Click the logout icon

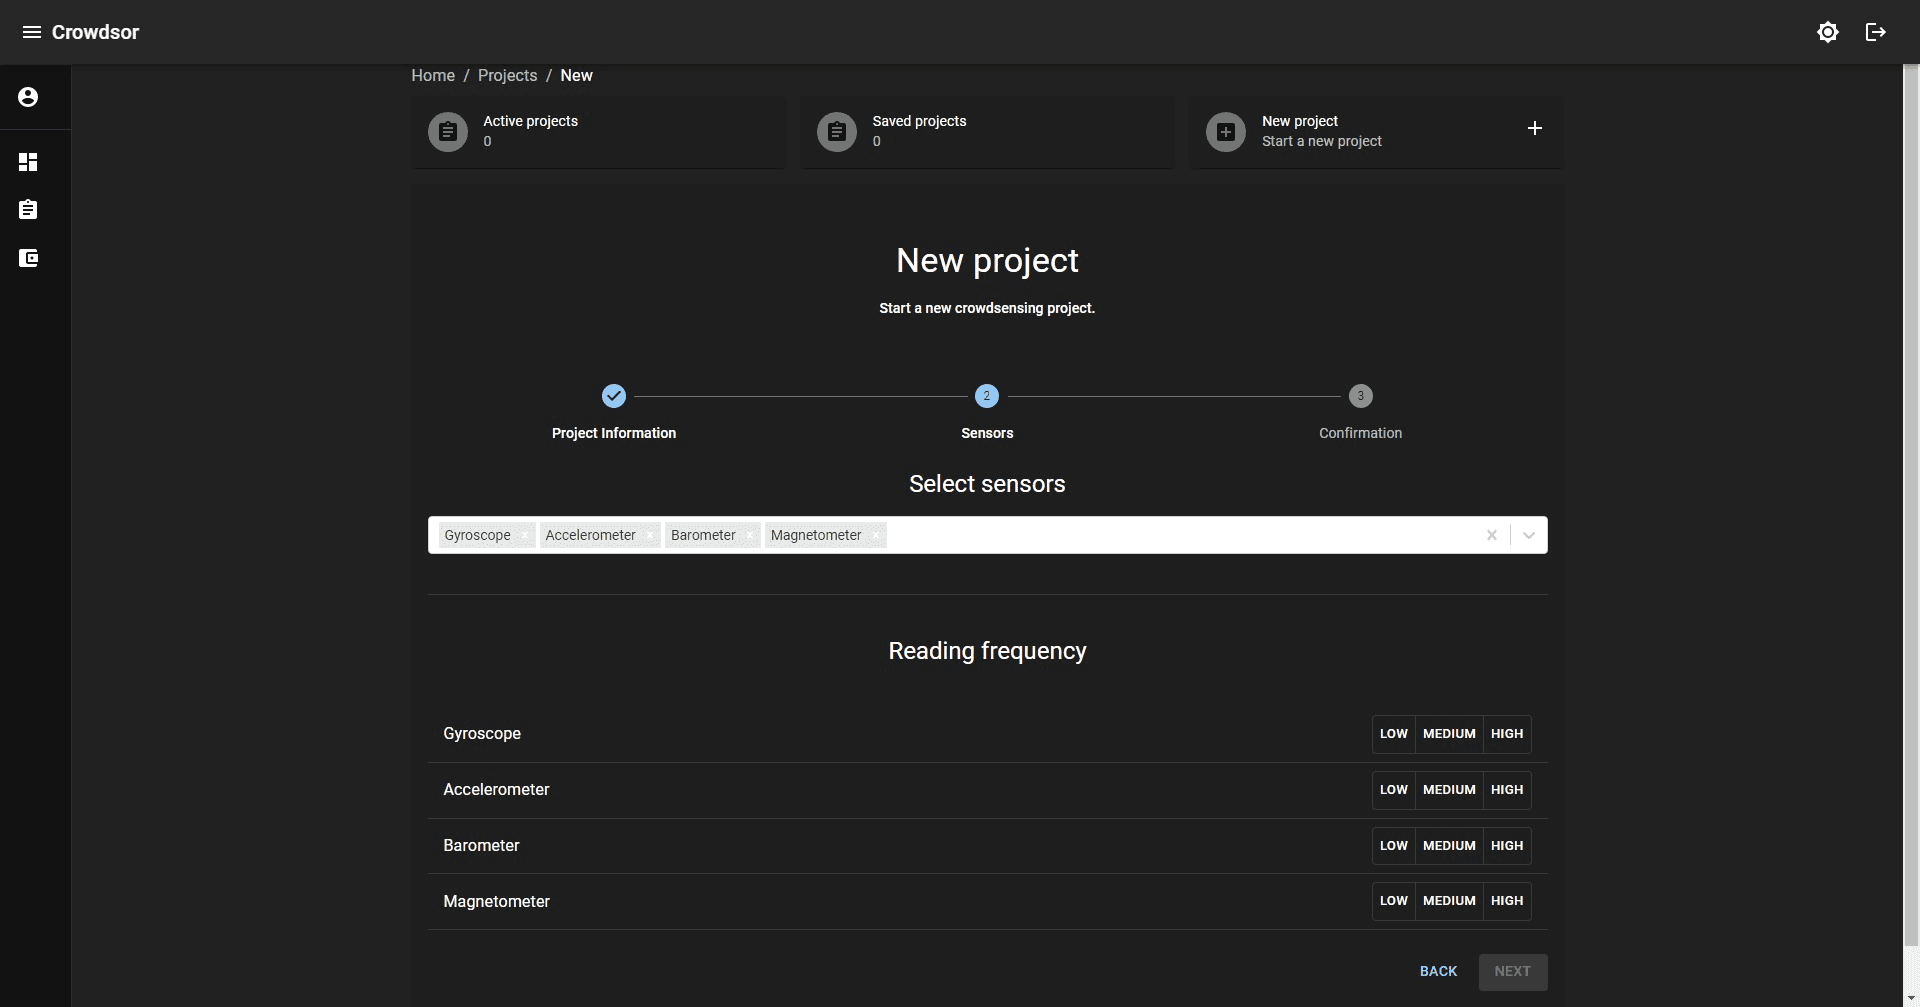[1875, 32]
